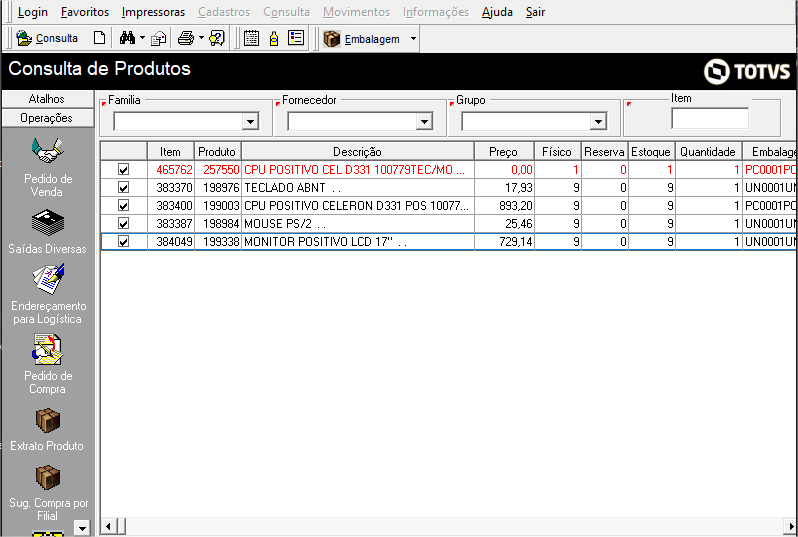Screen dimensions: 798x537
Task: Select item number 383387 cell
Action: pyautogui.click(x=171, y=223)
